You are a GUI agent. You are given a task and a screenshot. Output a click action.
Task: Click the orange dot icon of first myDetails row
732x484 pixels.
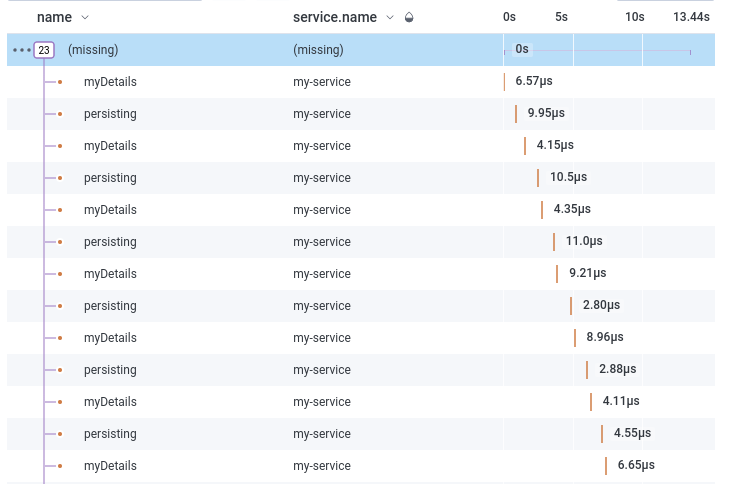click(60, 82)
